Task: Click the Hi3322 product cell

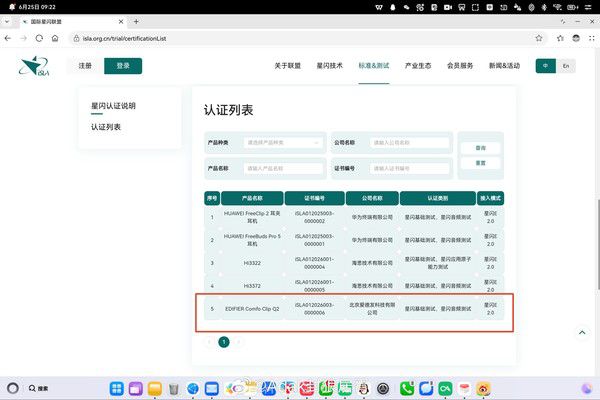Action: point(252,263)
